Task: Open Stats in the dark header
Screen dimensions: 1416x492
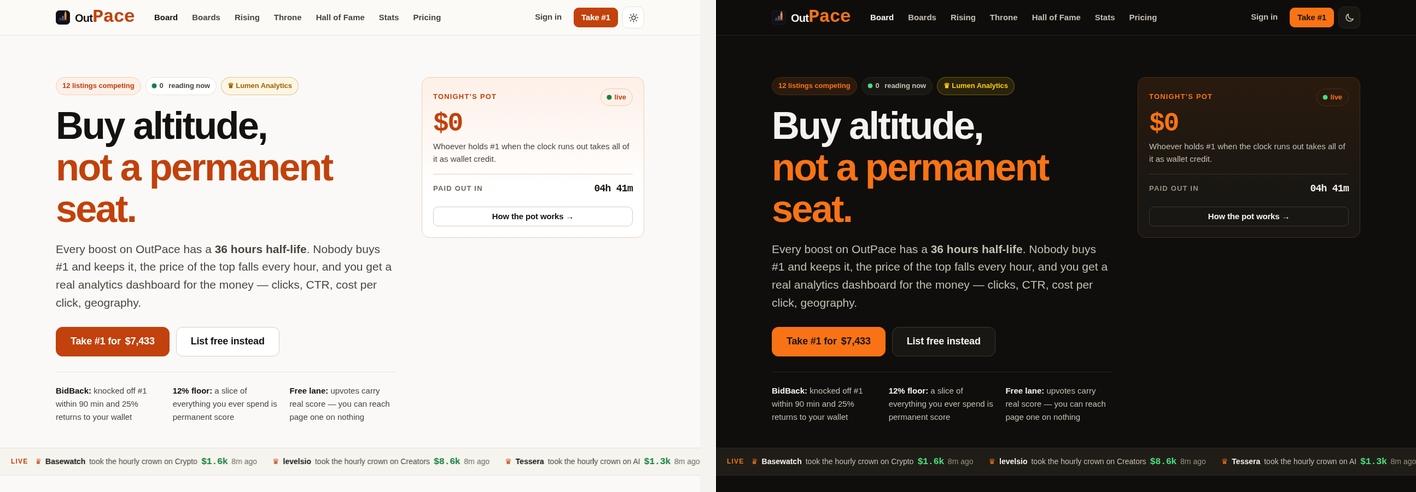Action: click(x=1105, y=17)
